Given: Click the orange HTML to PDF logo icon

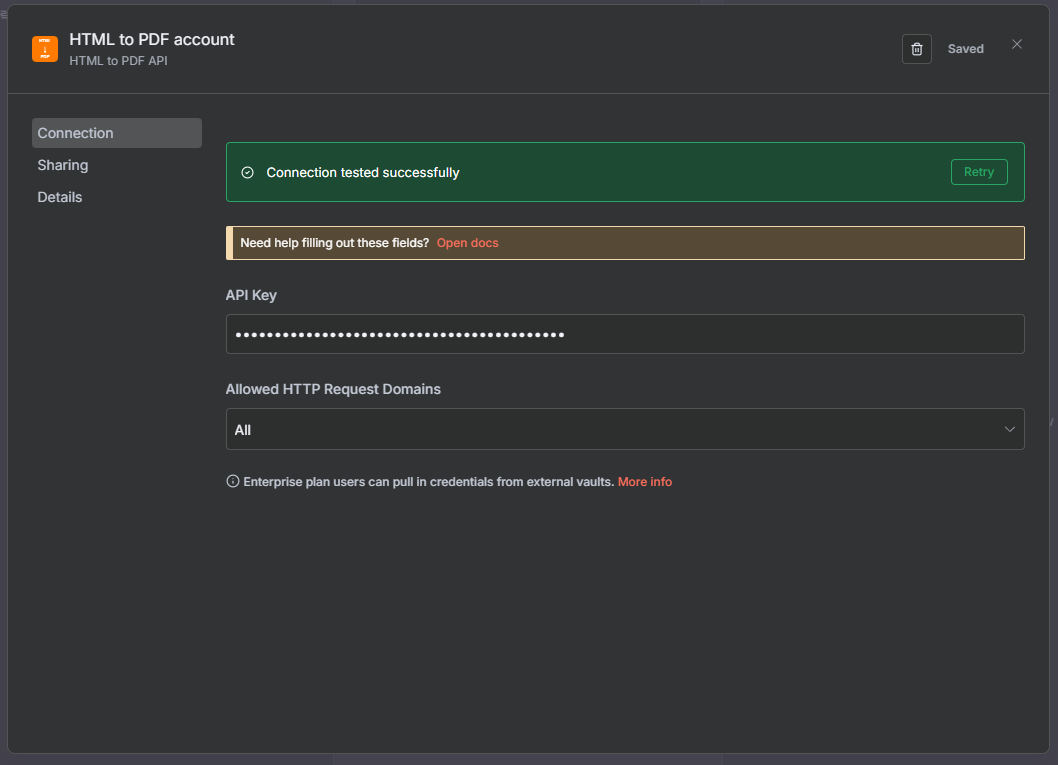Looking at the screenshot, I should pos(45,49).
